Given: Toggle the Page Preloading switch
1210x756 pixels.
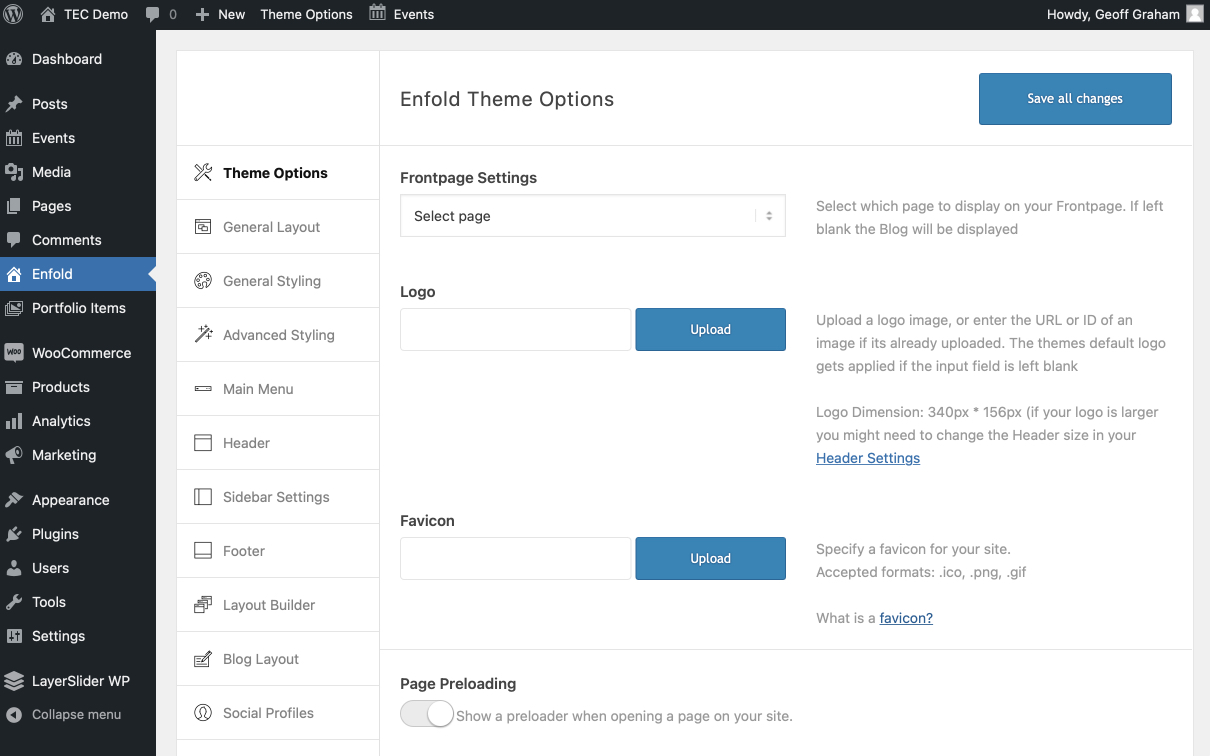Looking at the screenshot, I should (x=427, y=714).
